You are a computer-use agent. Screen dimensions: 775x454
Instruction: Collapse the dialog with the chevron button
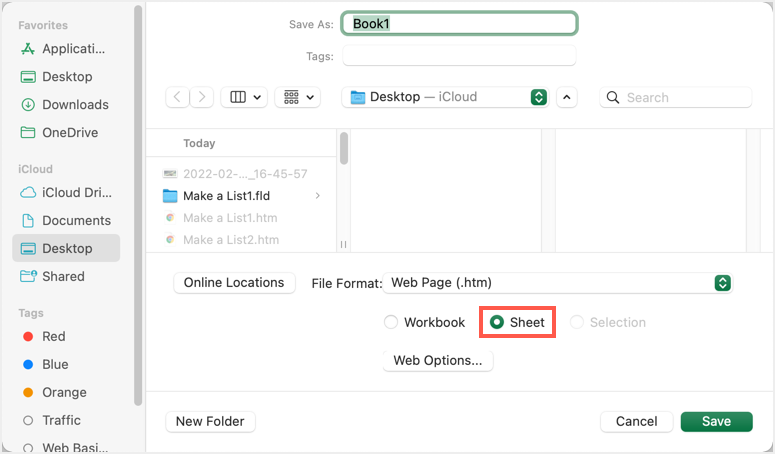[567, 97]
